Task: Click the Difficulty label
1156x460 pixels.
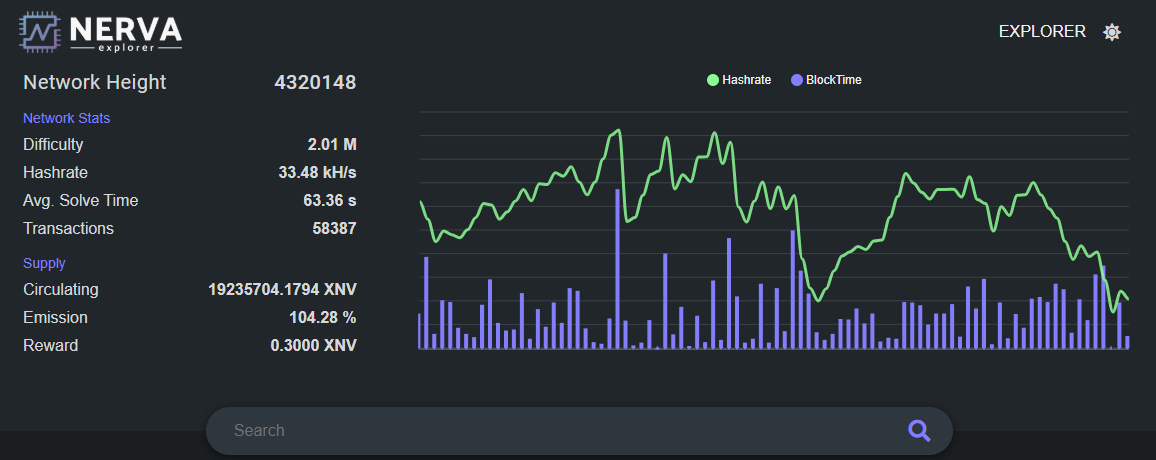Action: (53, 144)
